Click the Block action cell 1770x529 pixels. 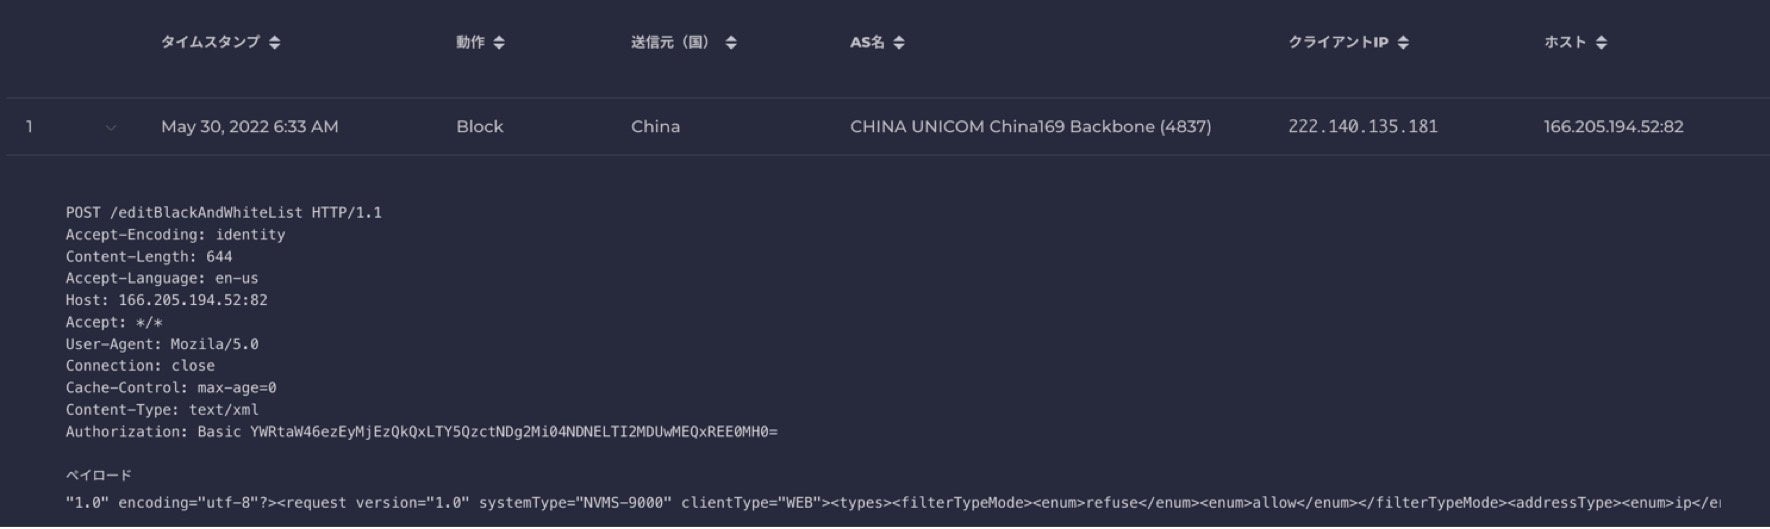[x=480, y=127]
